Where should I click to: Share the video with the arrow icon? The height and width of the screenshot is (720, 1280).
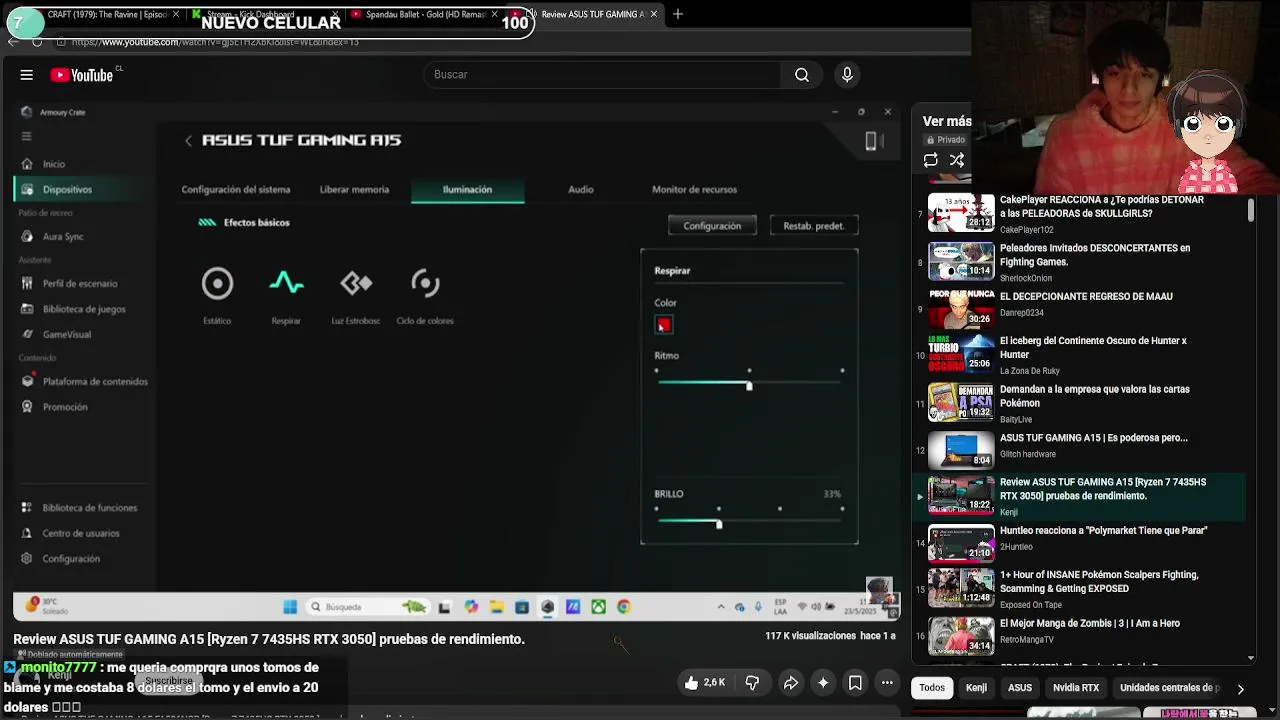pos(790,683)
